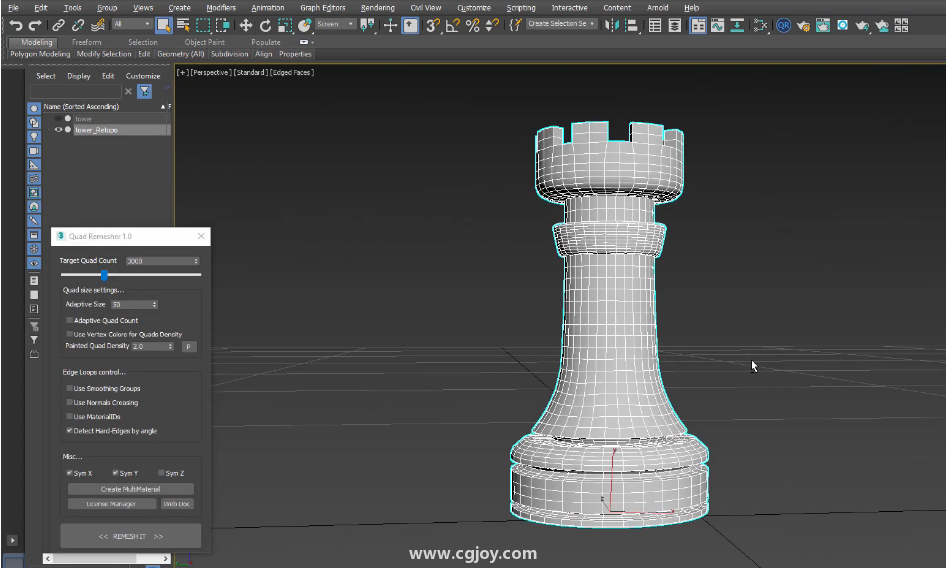Uncheck Detect Hard-Edges by angle
This screenshot has width=946, height=568.
tap(69, 430)
